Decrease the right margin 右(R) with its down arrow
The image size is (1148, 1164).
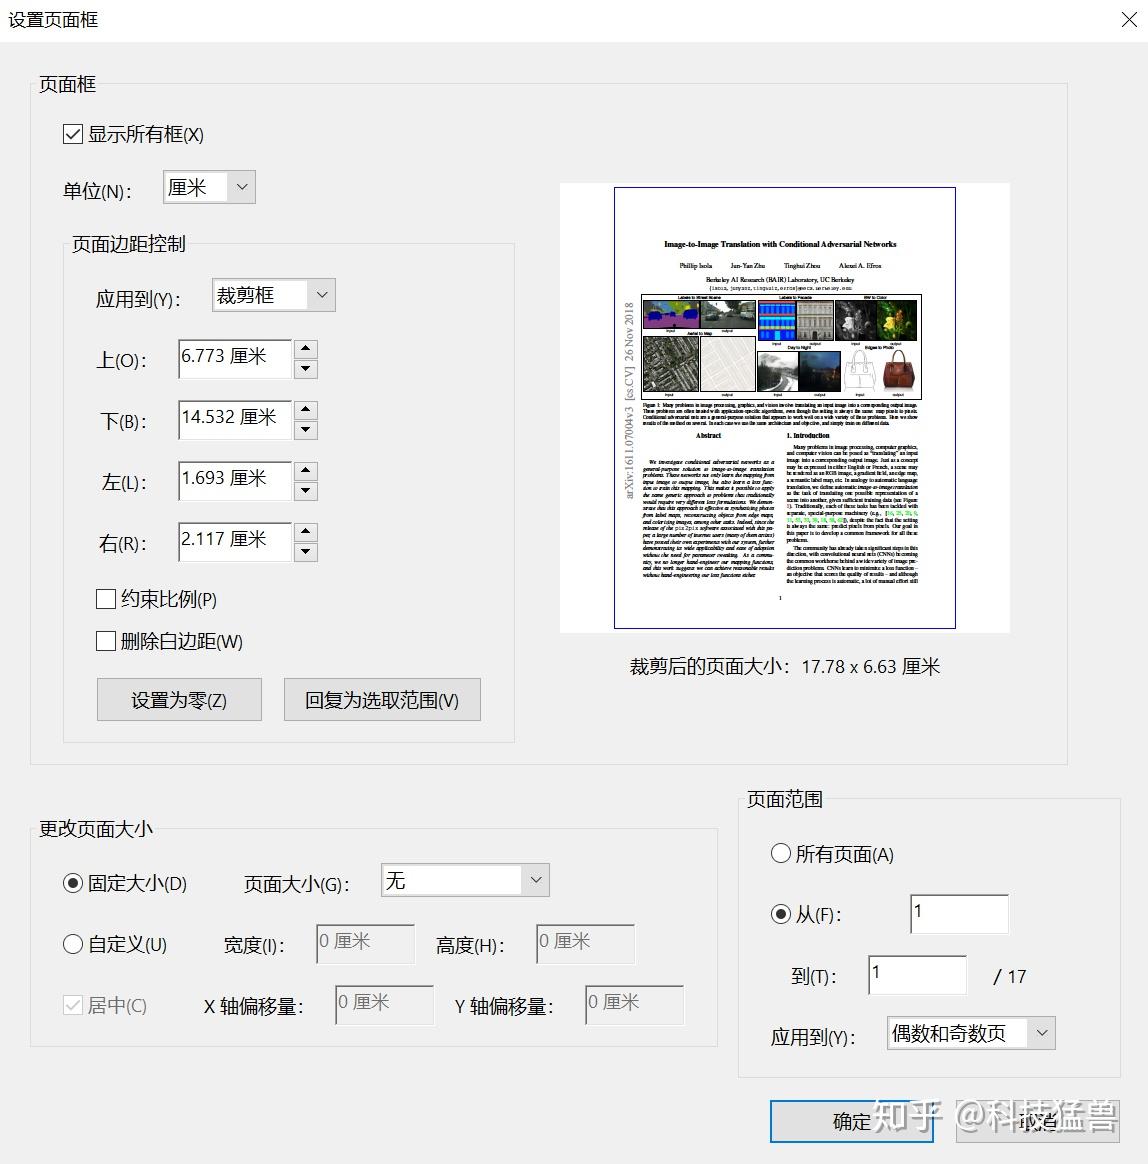[305, 552]
